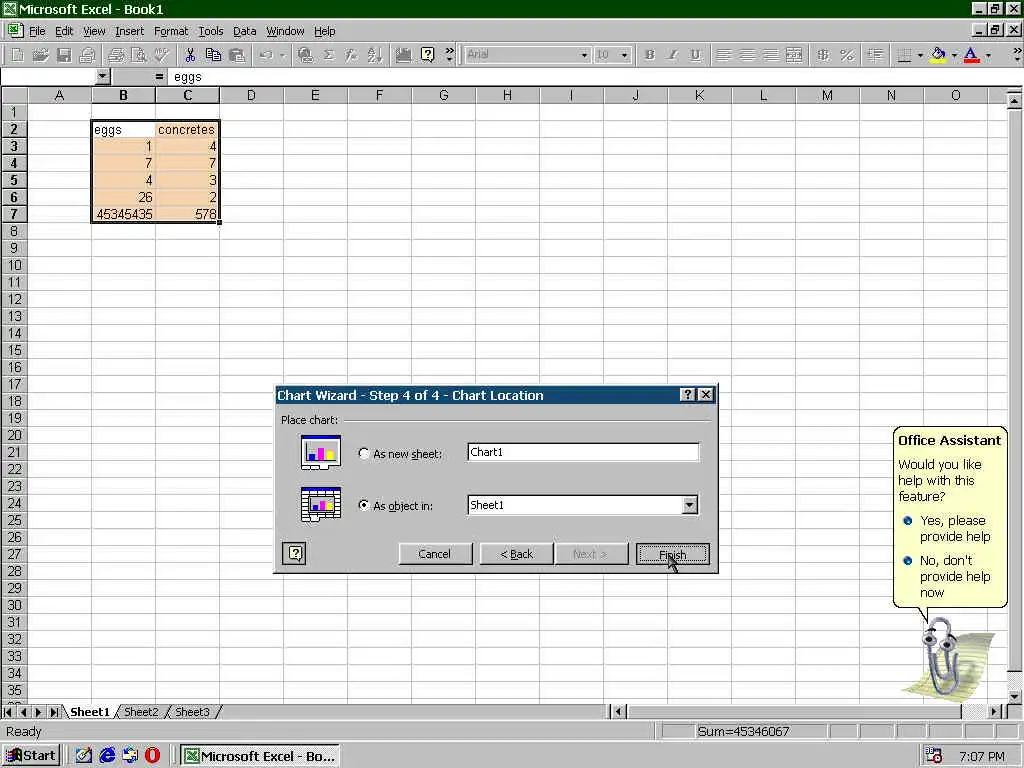Click the Spelling check icon

161,56
